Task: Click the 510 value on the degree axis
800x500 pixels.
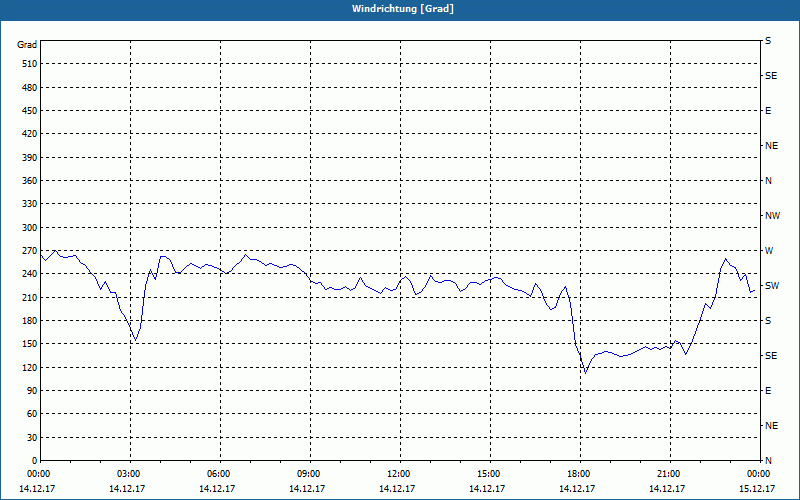Action: point(30,64)
